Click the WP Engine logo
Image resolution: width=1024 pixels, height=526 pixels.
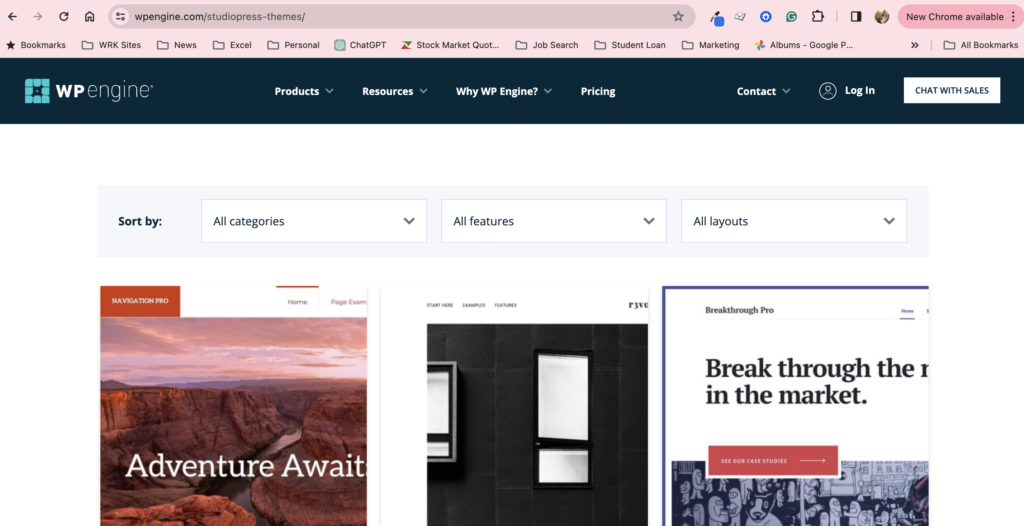tap(89, 91)
